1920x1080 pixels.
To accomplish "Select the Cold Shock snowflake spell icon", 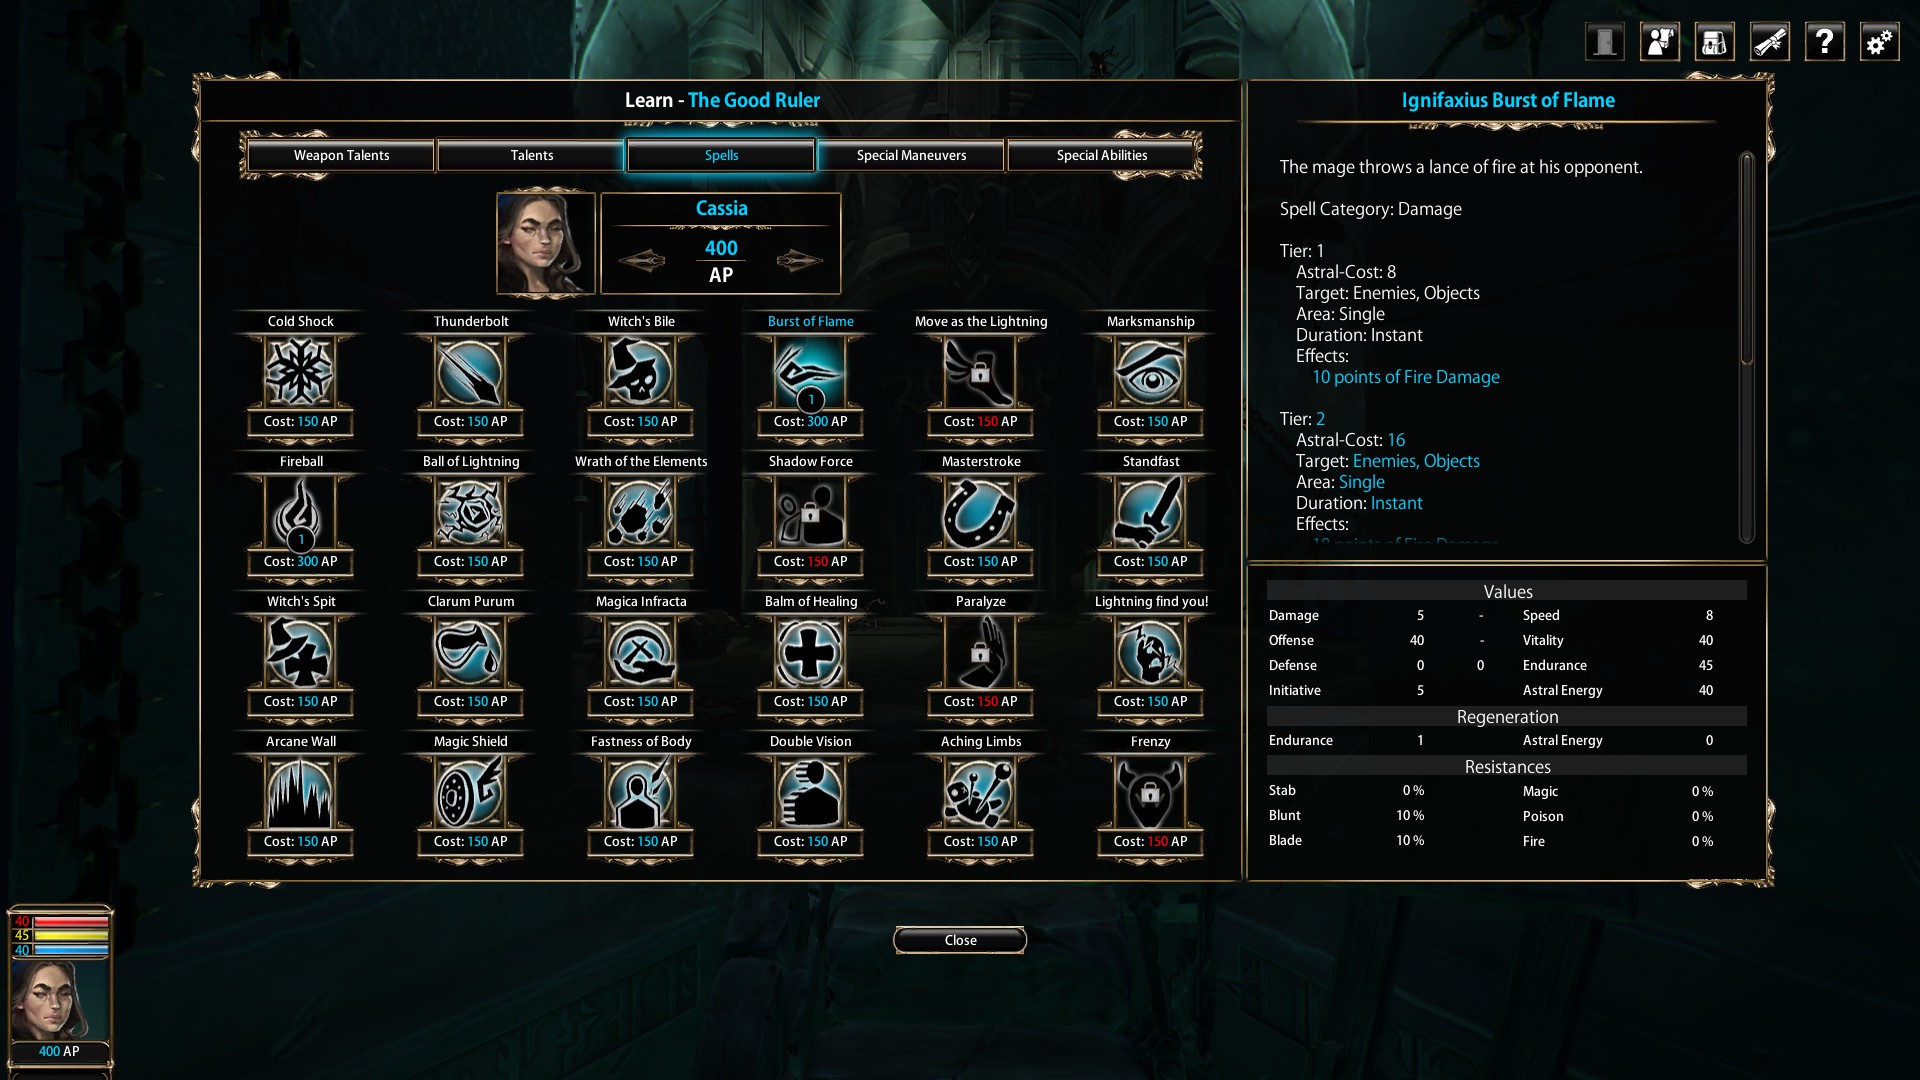I will click(x=300, y=373).
